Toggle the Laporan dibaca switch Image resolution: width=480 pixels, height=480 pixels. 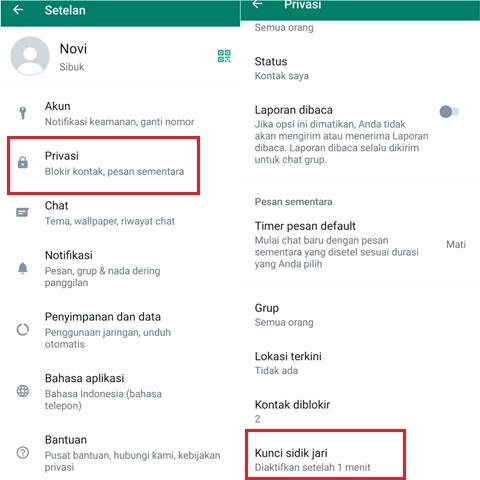pyautogui.click(x=449, y=112)
